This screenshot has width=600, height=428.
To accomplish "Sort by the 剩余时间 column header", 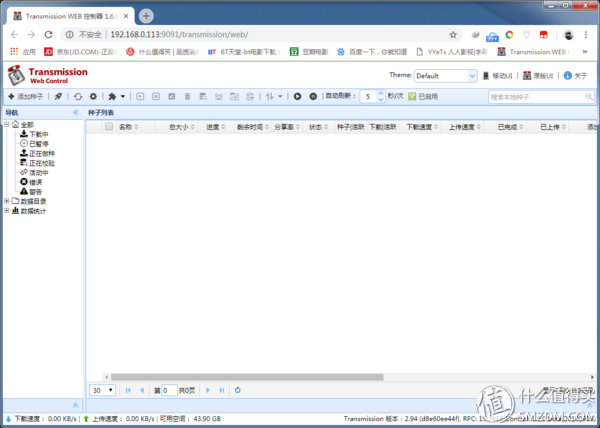I will coord(253,127).
